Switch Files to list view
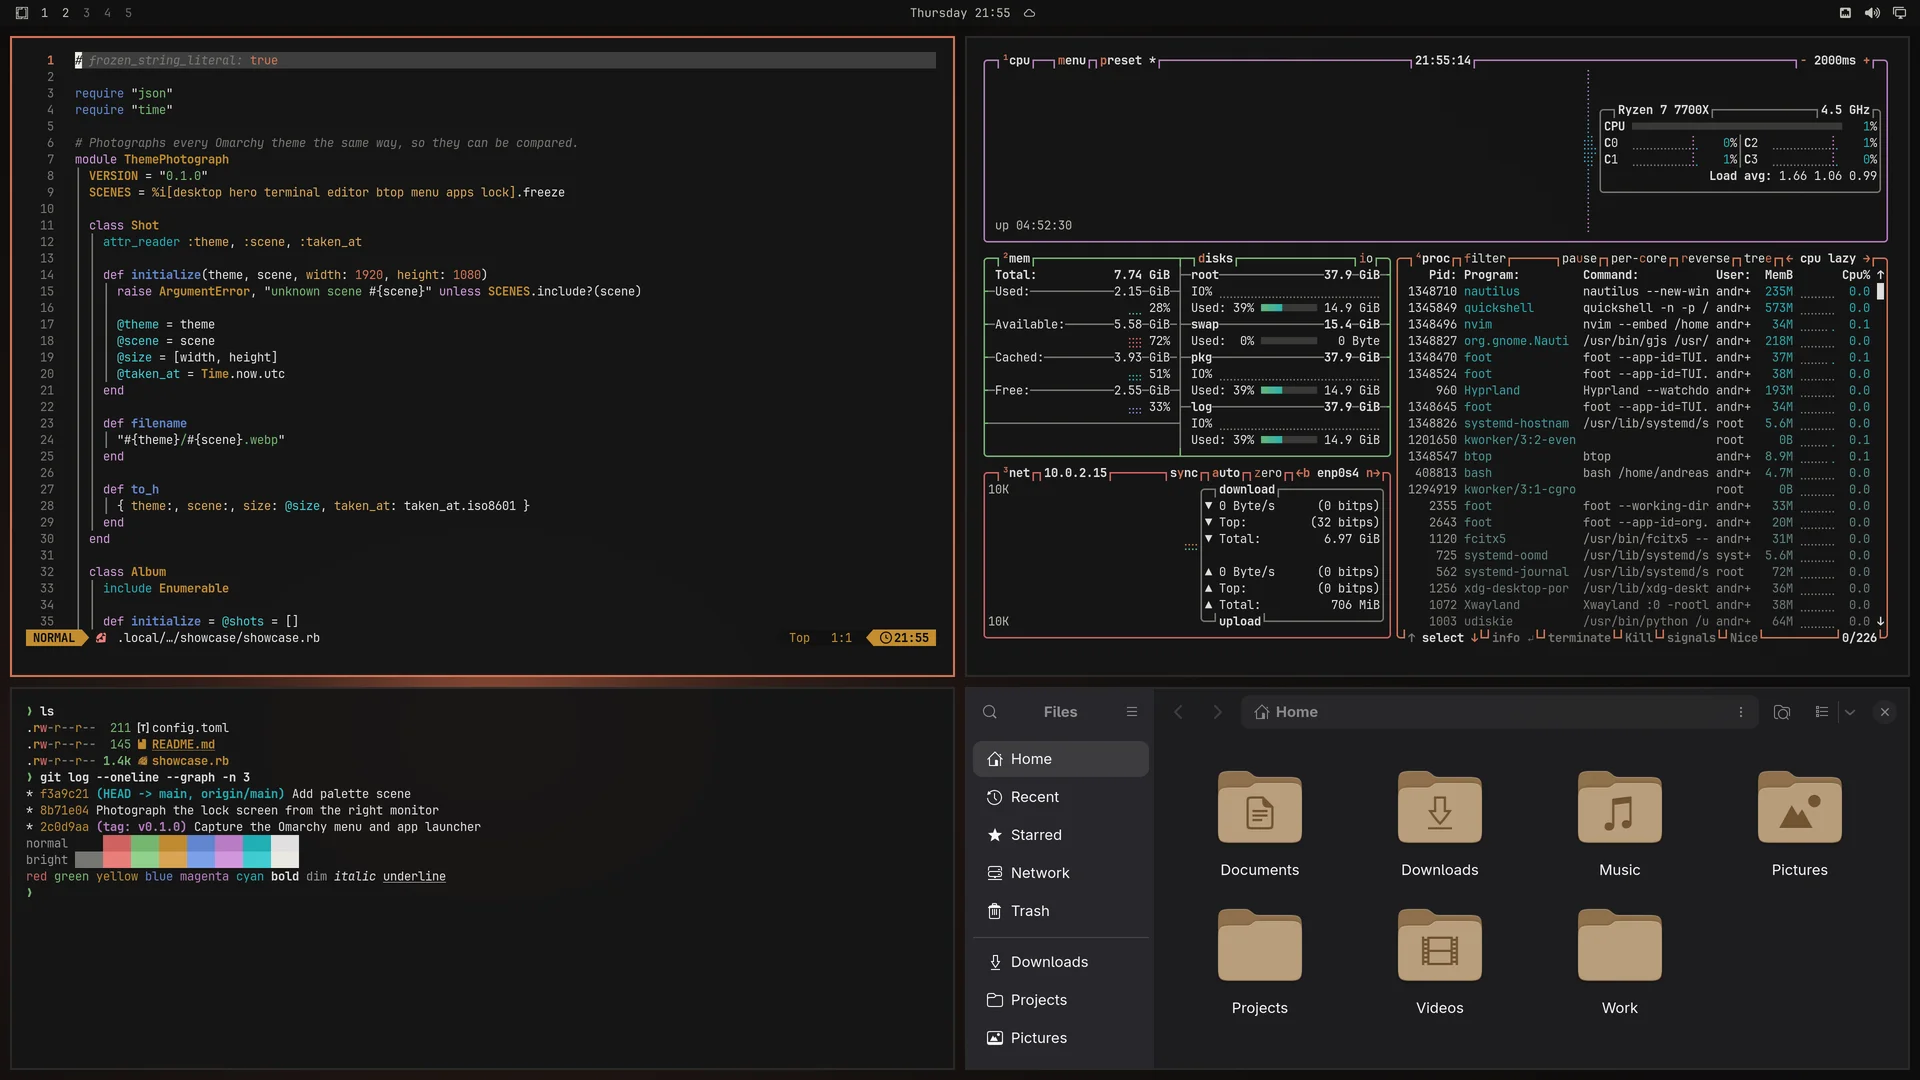Viewport: 1920px width, 1080px height. click(x=1822, y=712)
